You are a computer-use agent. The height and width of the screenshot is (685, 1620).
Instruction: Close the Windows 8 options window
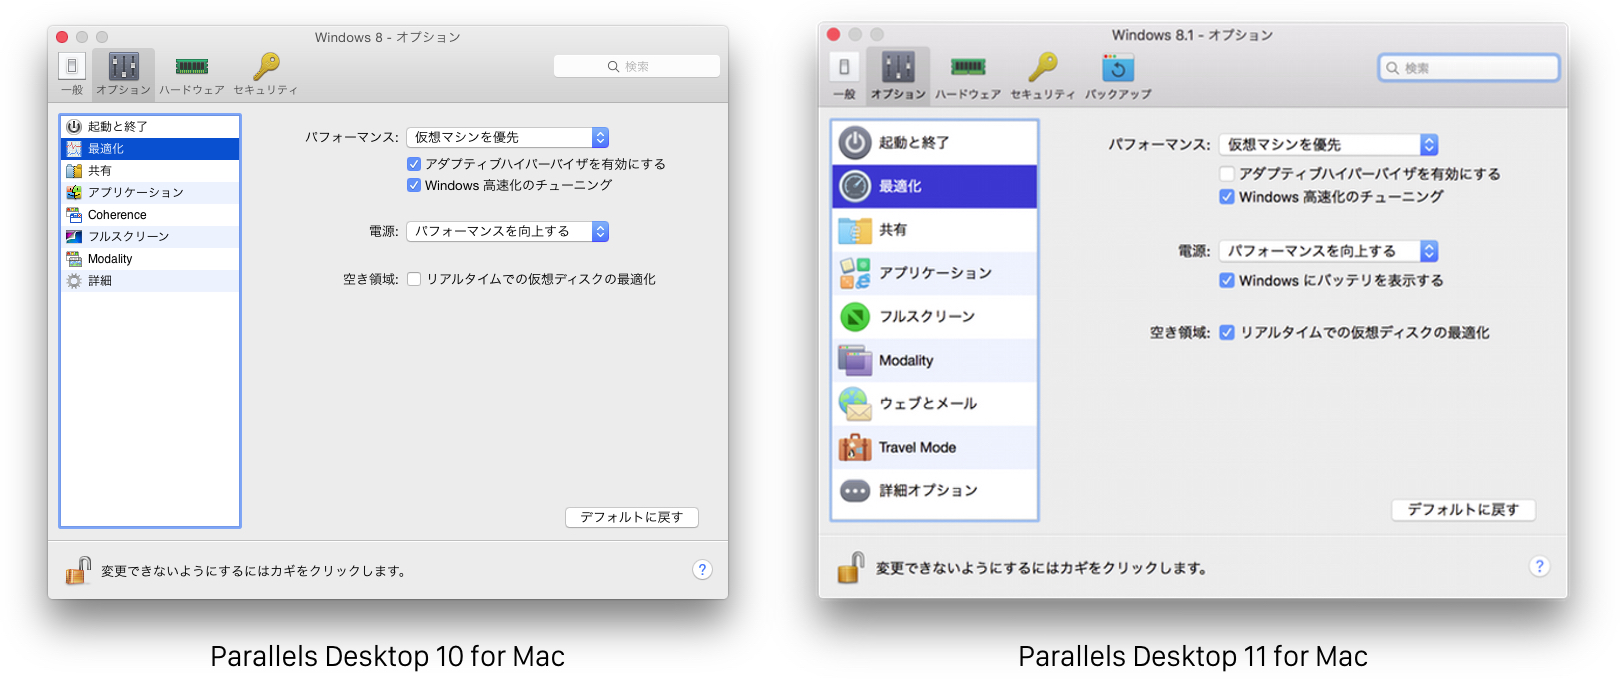(62, 37)
